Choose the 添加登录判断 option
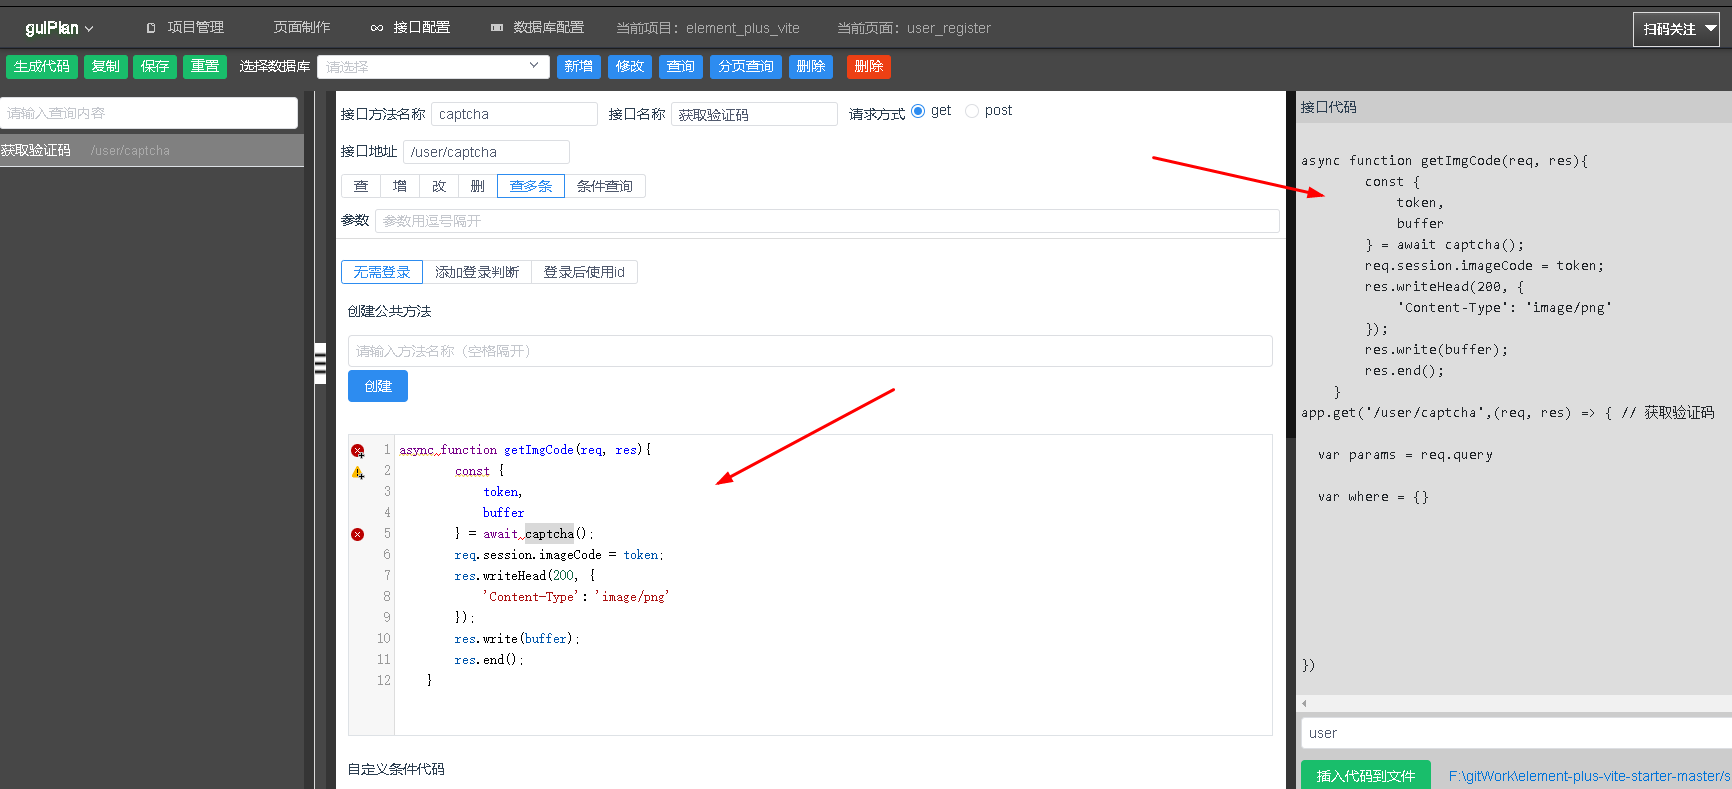 point(477,272)
